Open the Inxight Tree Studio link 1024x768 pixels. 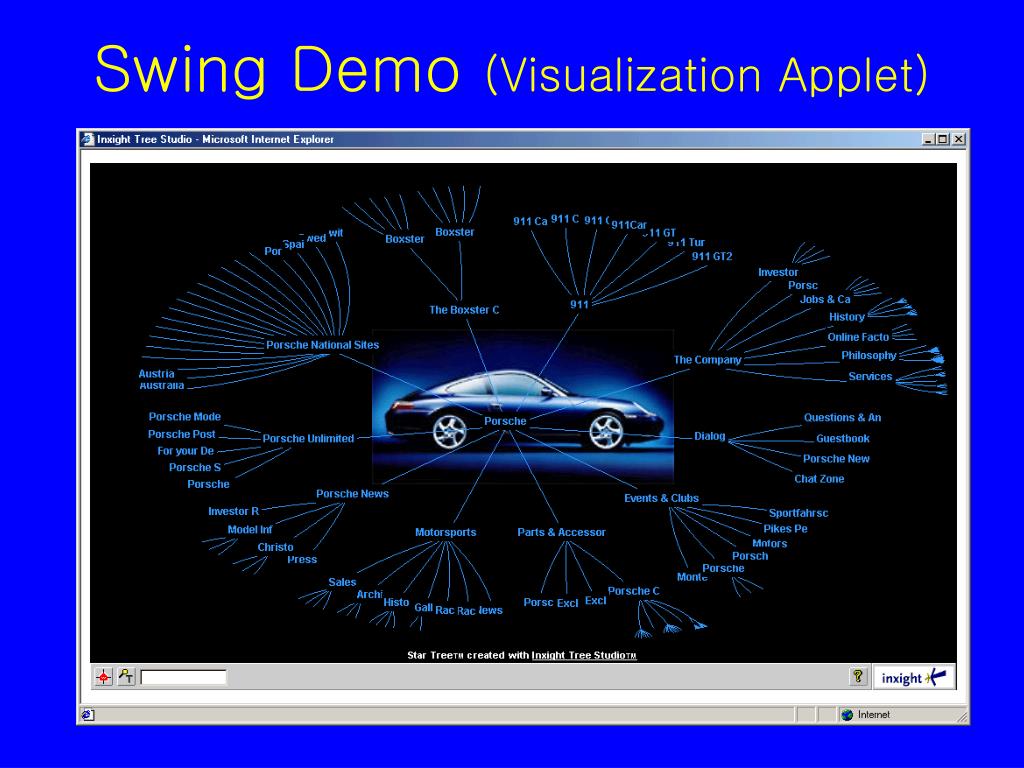pos(584,655)
